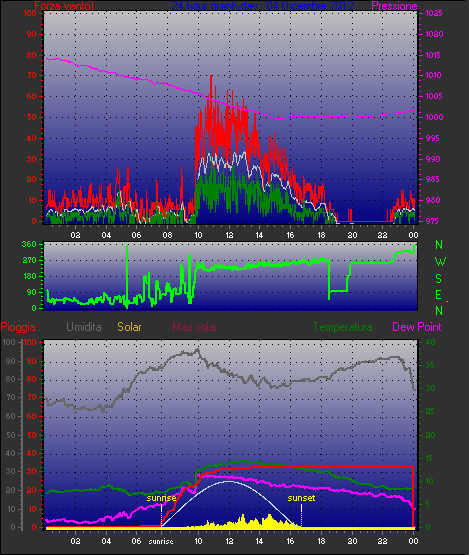Click the top 'N' compass letter beside 360
Screen dimensions: 469x555
coord(439,245)
